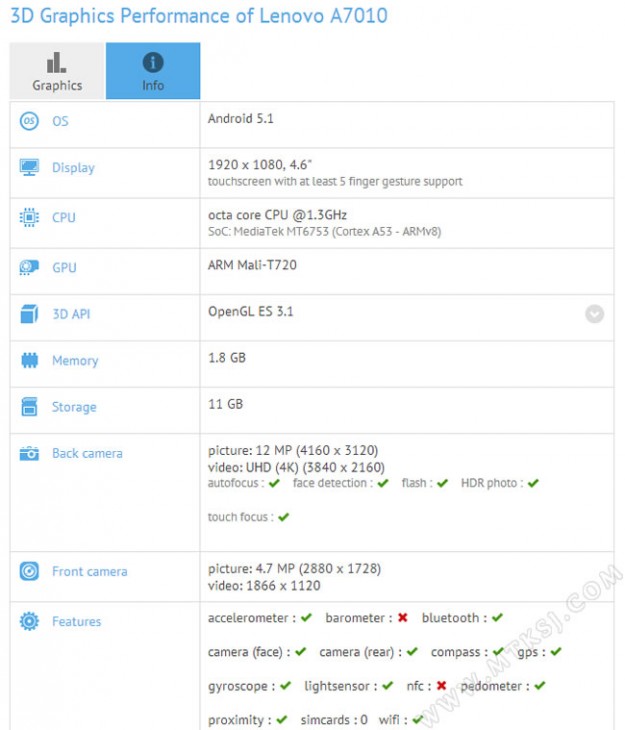This screenshot has width=625, height=730.
Task: Click the autofocus green checkmark
Action: tap(275, 484)
